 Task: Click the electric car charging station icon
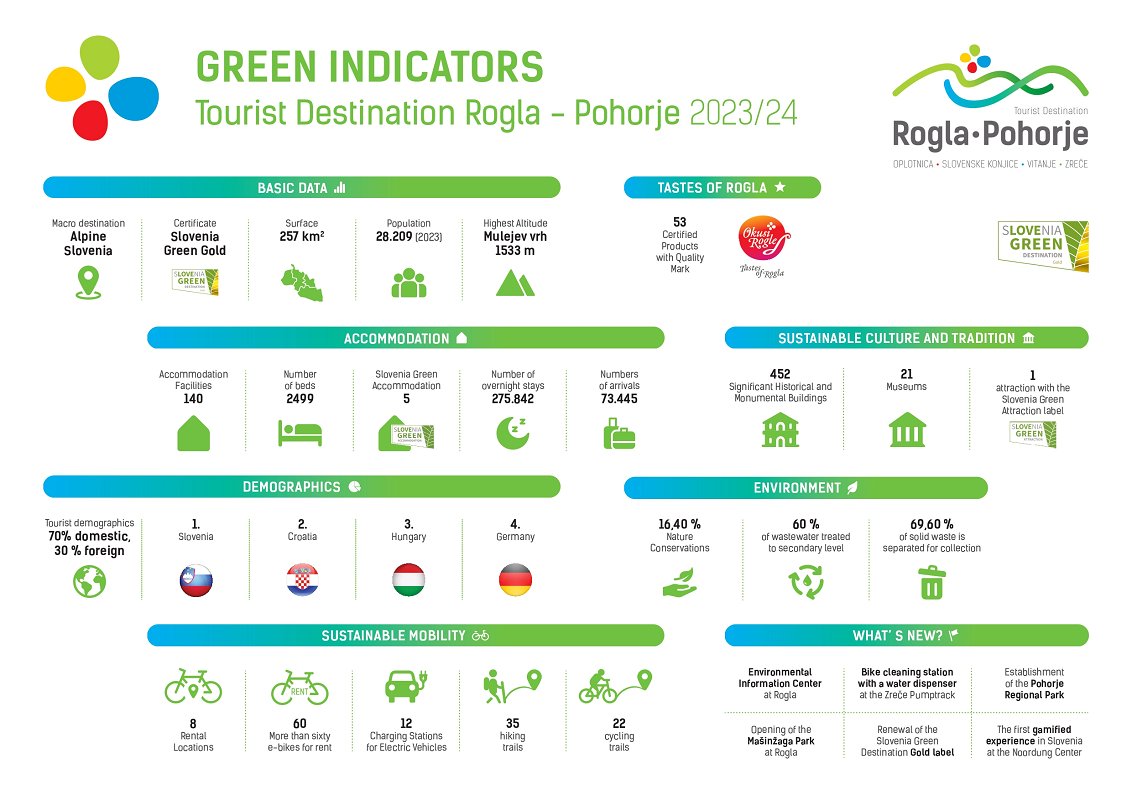tap(406, 687)
